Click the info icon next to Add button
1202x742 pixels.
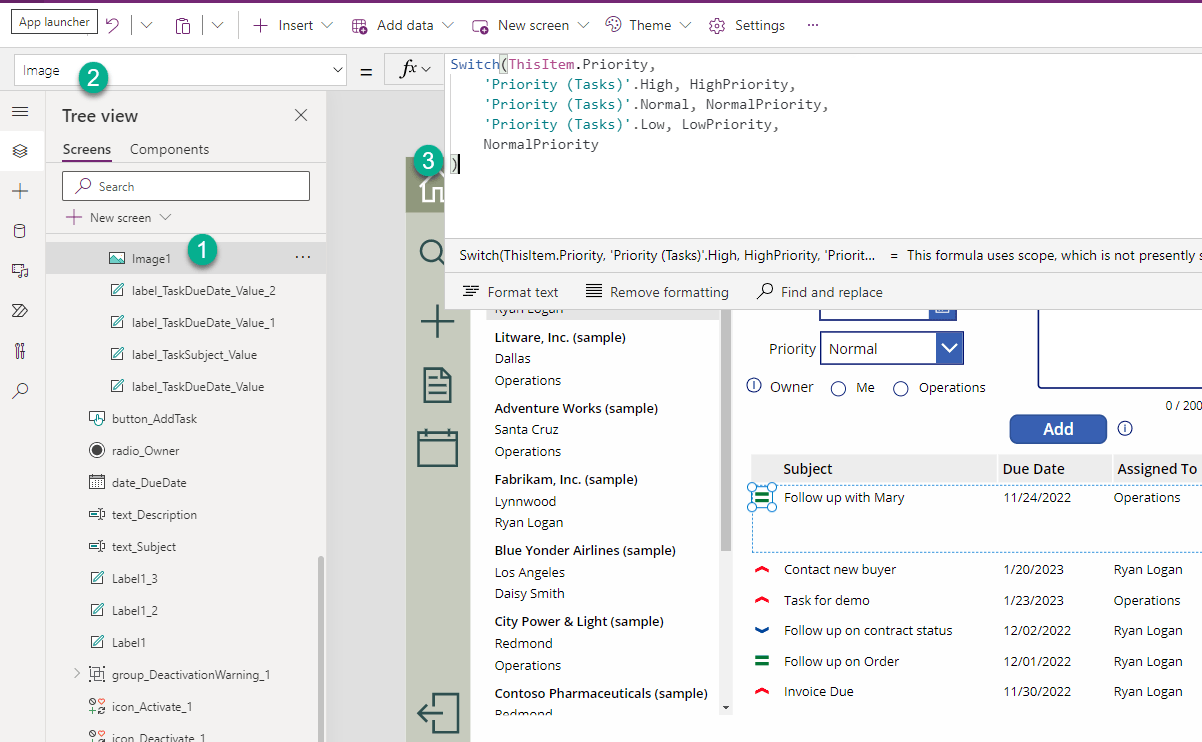pyautogui.click(x=1125, y=429)
